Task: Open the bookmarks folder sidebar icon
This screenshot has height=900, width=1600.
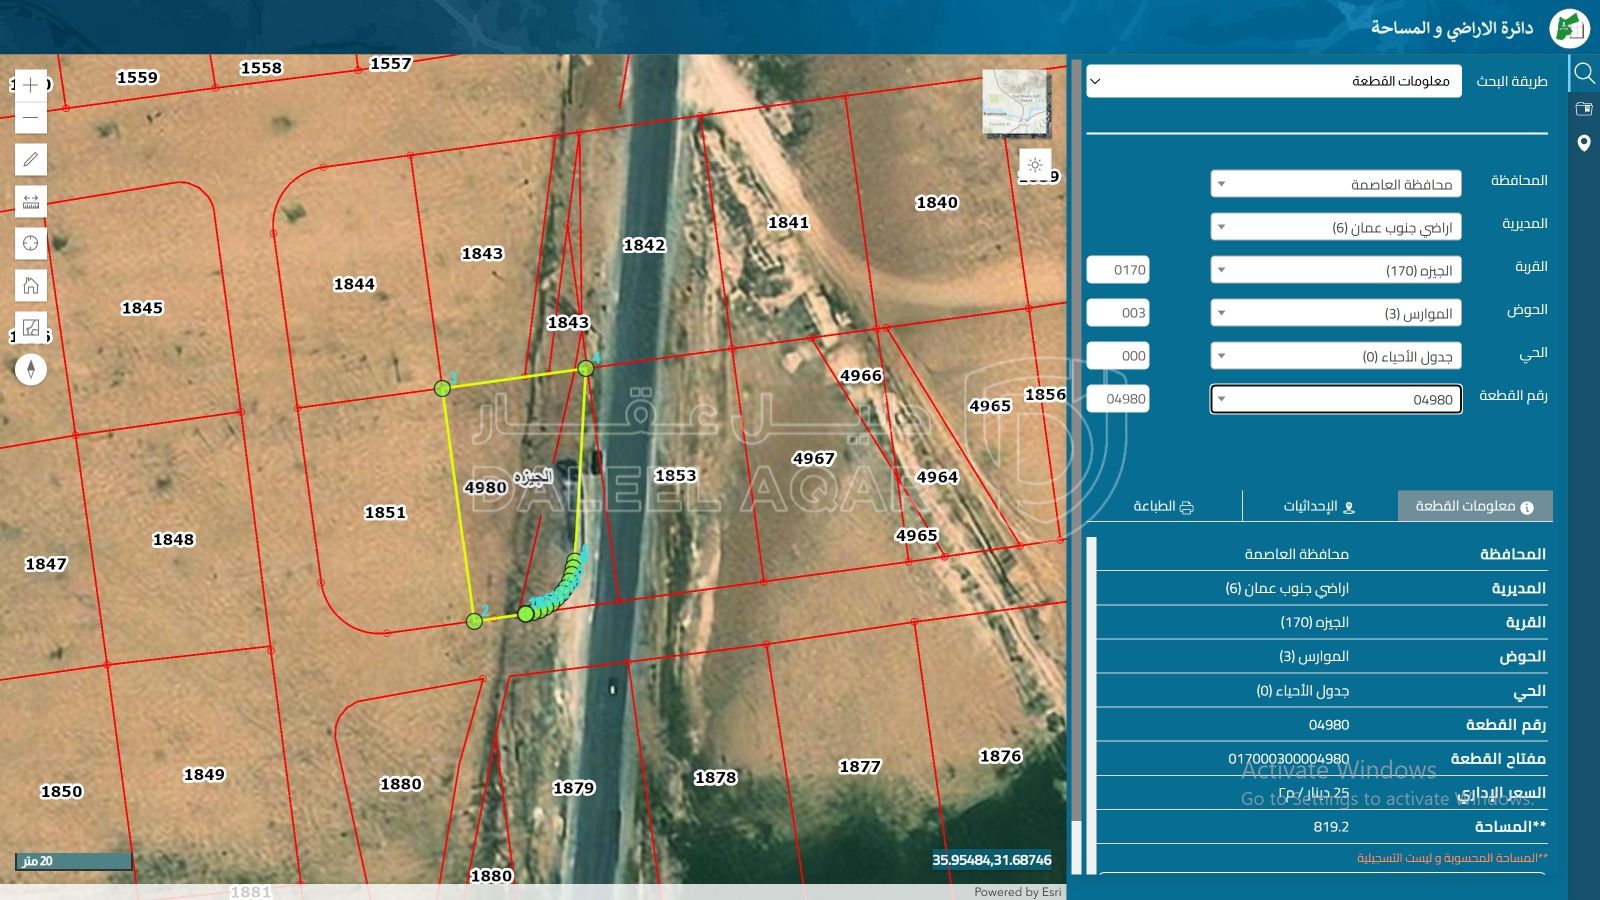Action: tap(1584, 108)
